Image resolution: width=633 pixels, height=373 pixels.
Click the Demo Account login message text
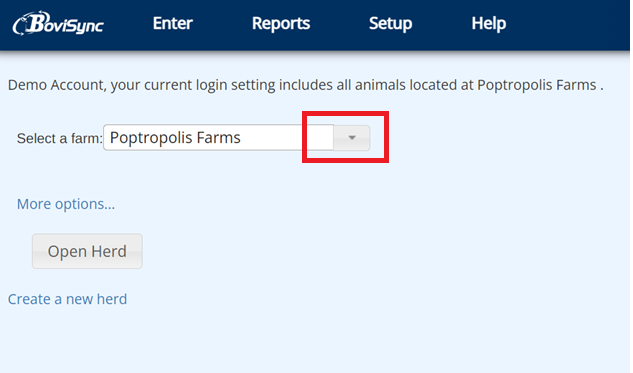click(x=306, y=85)
